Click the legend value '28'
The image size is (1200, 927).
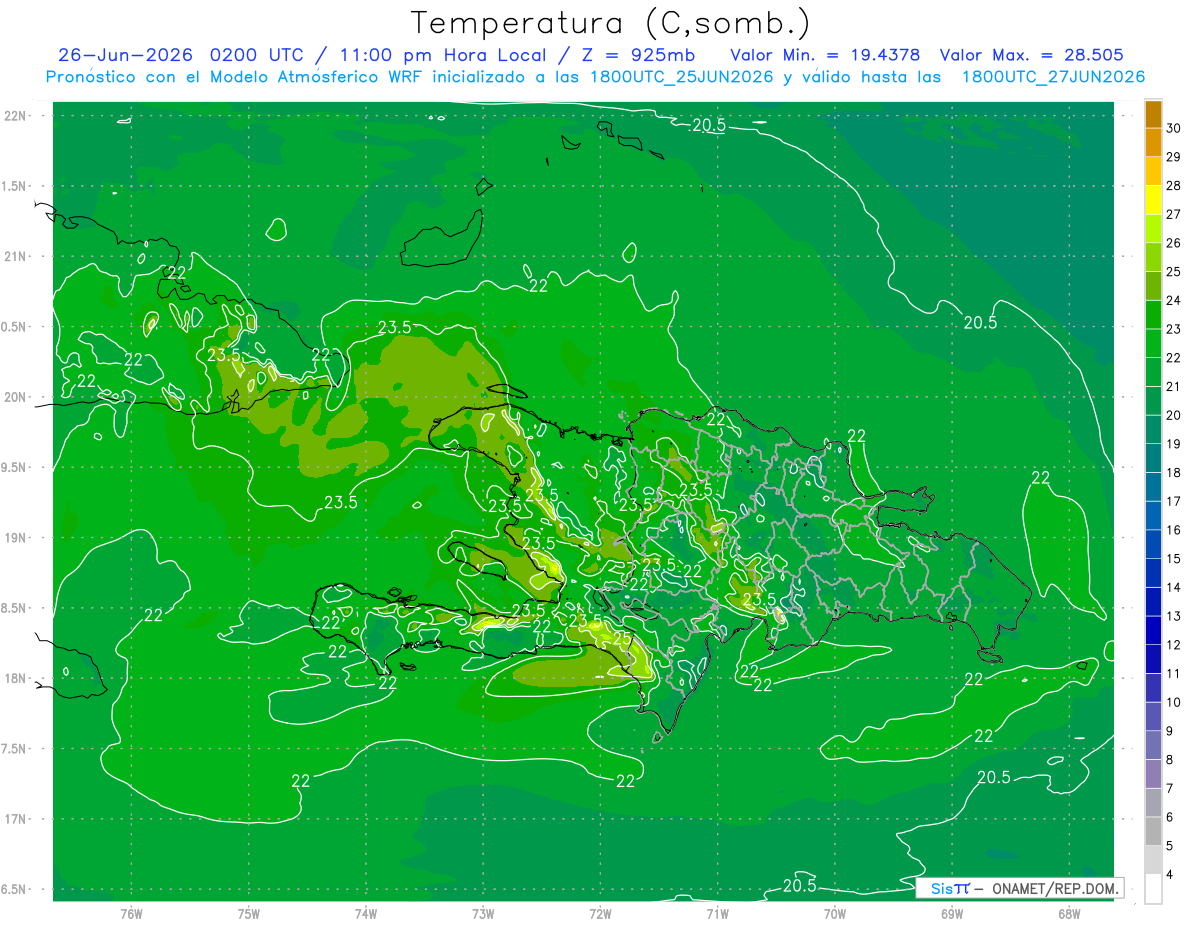point(1174,186)
